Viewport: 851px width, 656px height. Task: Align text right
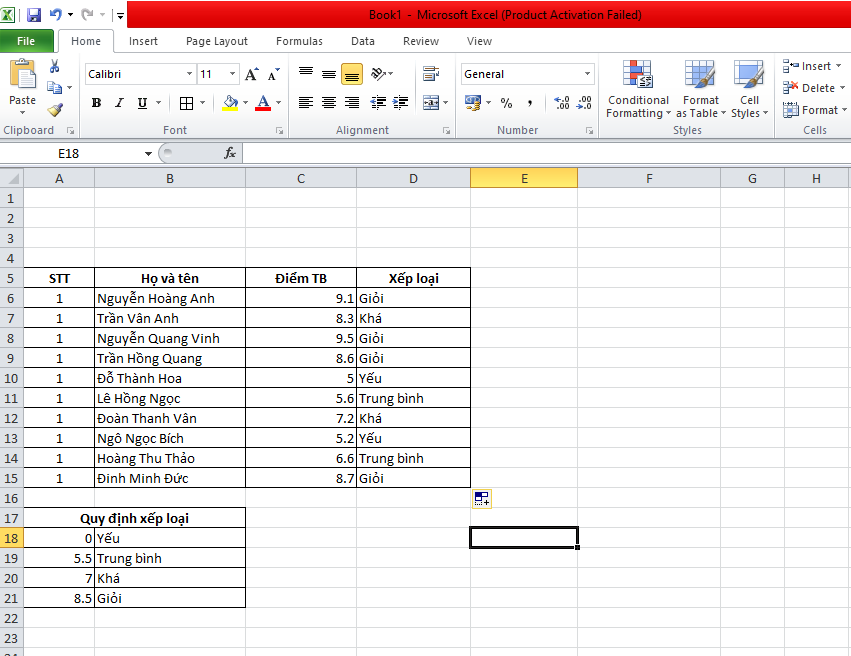pos(352,103)
